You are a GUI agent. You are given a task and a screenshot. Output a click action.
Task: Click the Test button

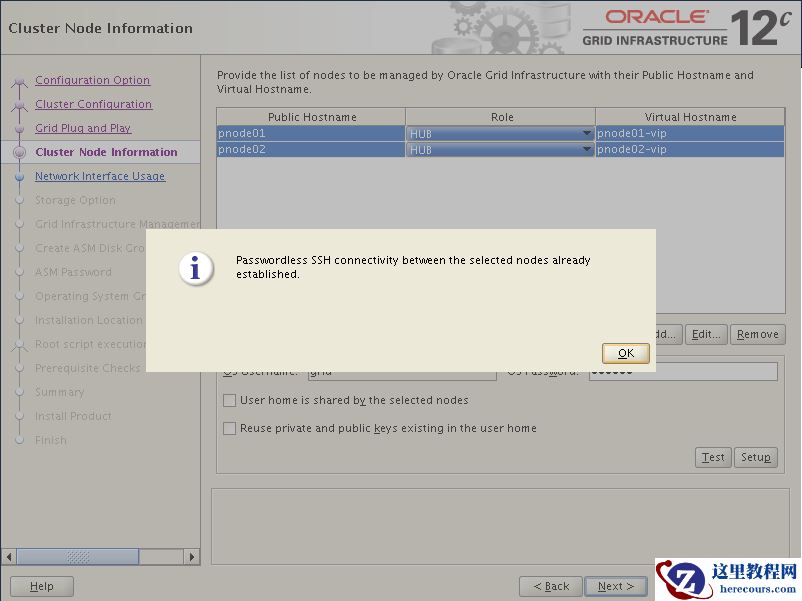713,457
